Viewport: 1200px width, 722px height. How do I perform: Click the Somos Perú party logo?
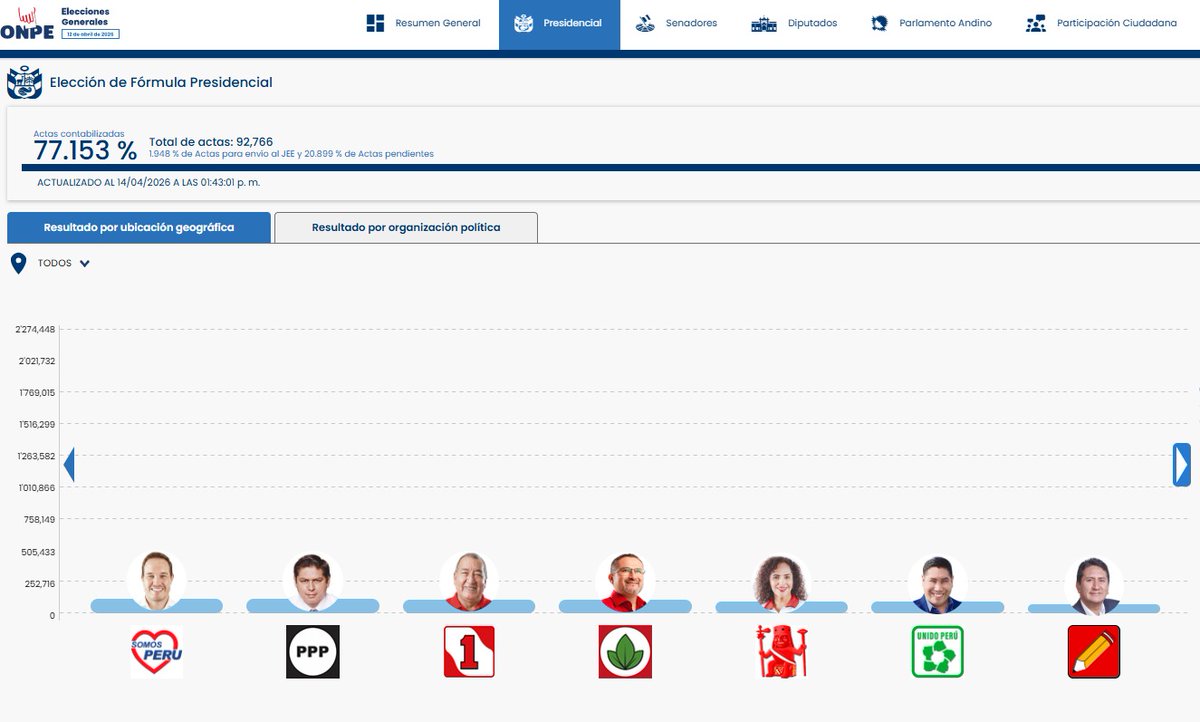click(155, 650)
